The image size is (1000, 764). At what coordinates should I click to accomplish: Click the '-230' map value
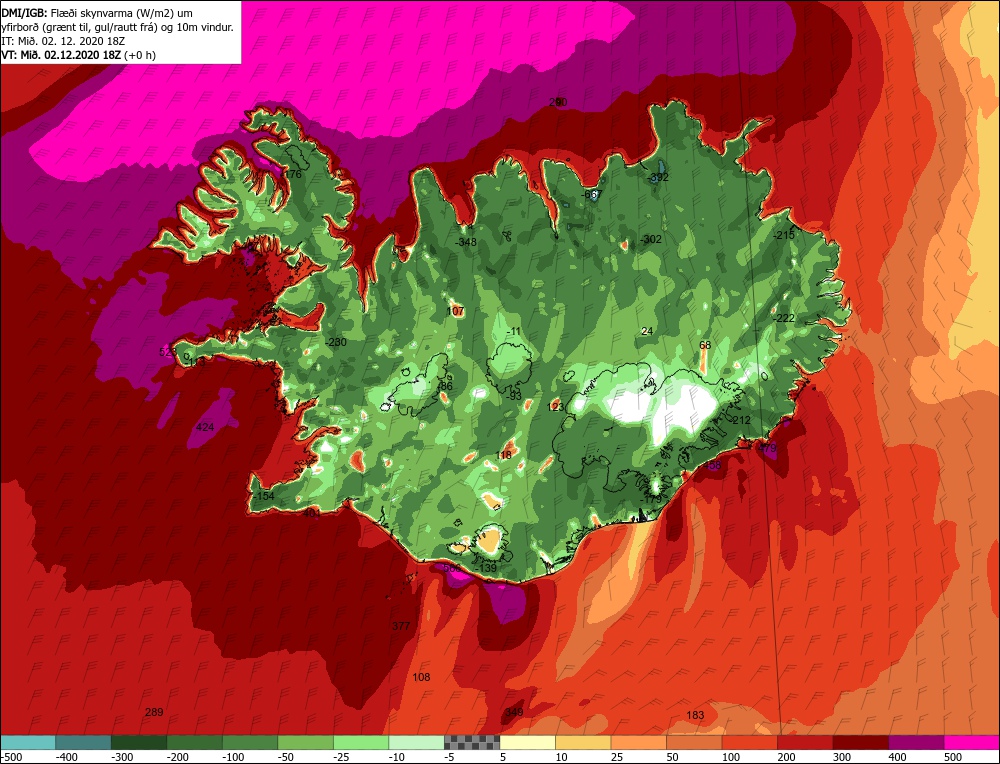335,342
